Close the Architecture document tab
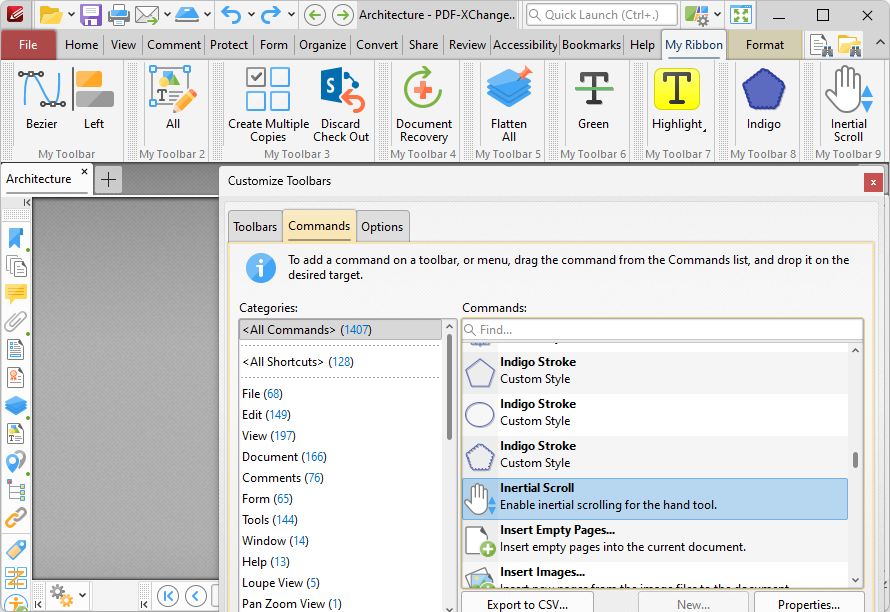 (84, 171)
